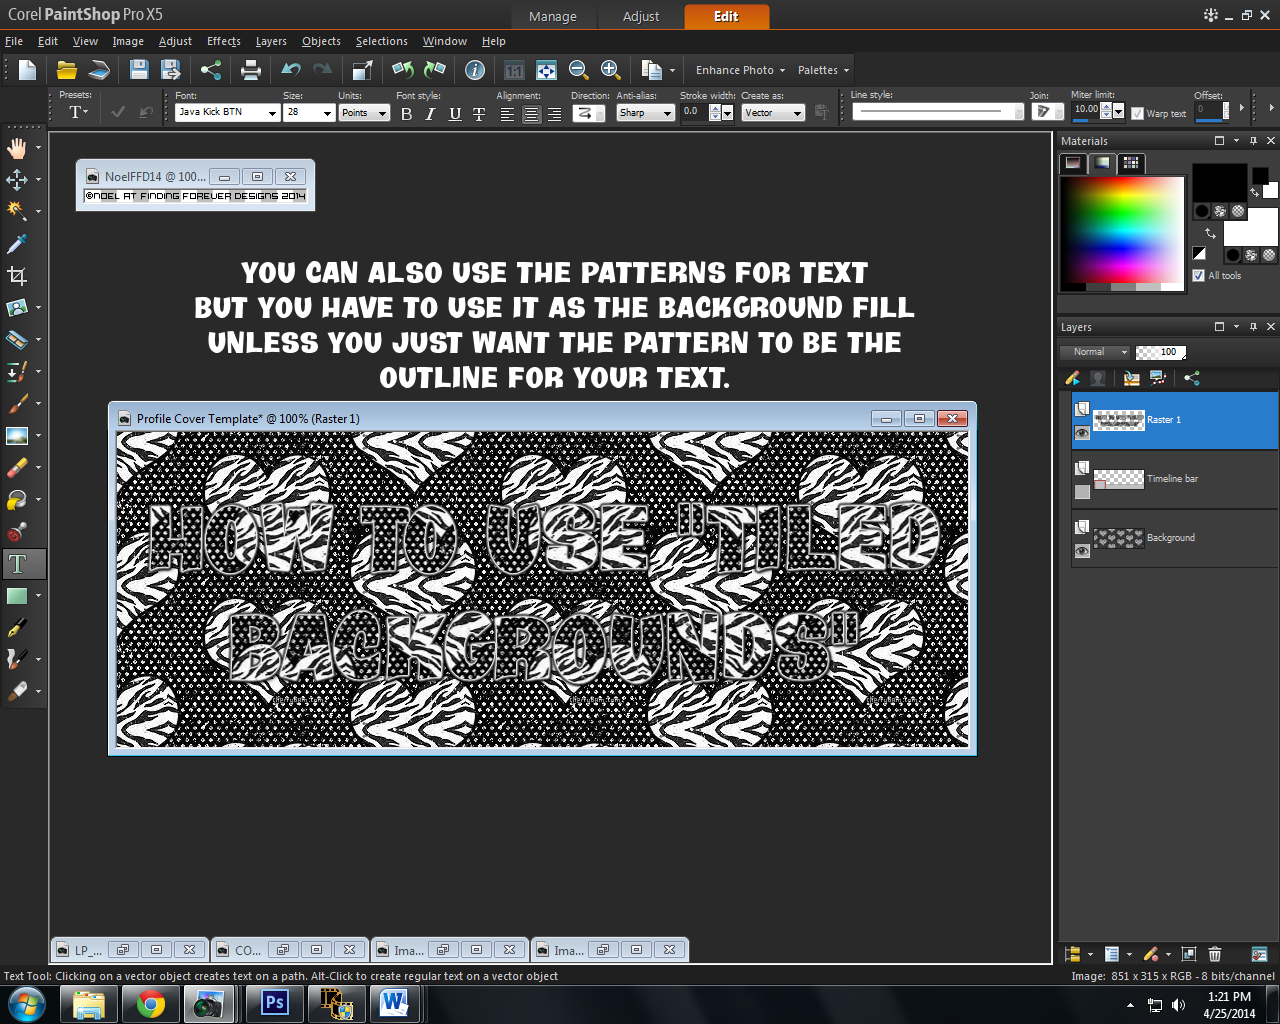Pick a color from the Materials rainbow swatch
Image resolution: width=1280 pixels, height=1024 pixels.
click(x=1120, y=232)
